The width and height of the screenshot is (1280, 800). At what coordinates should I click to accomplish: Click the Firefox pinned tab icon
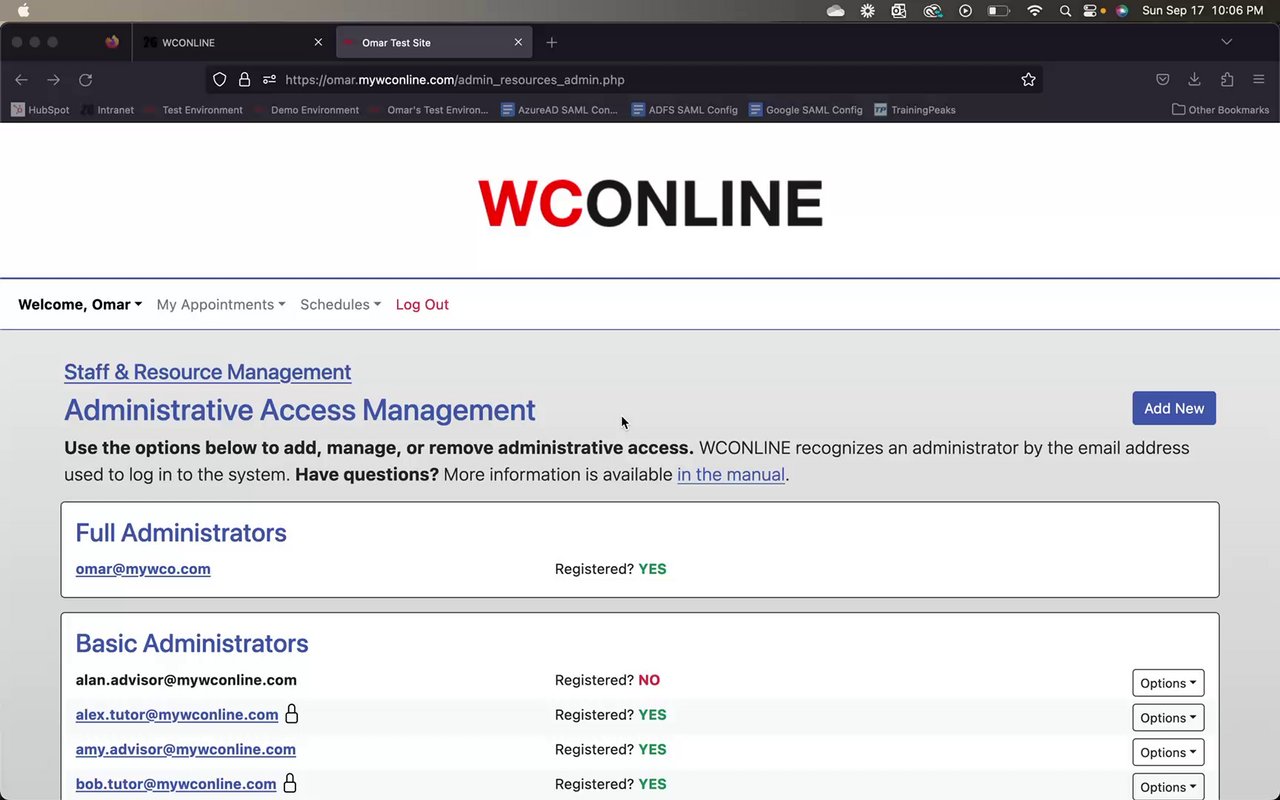click(x=112, y=42)
